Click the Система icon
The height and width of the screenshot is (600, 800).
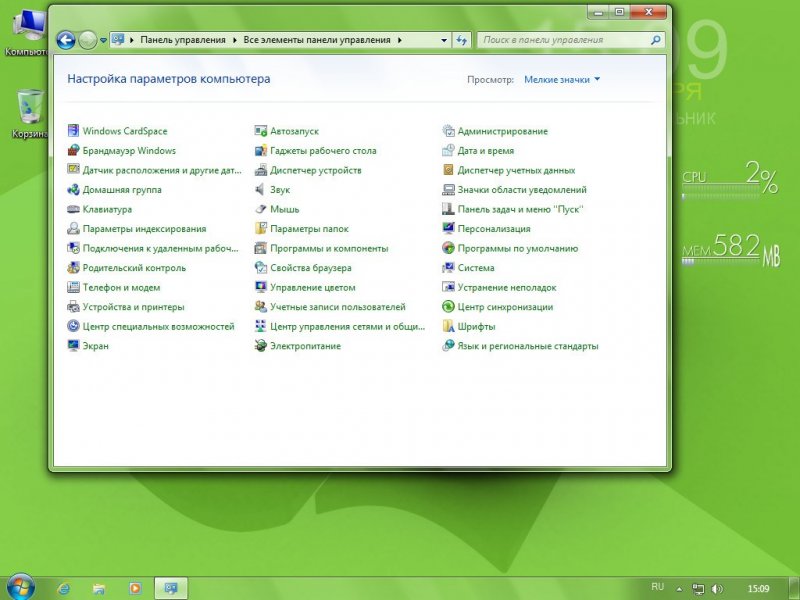tap(448, 268)
